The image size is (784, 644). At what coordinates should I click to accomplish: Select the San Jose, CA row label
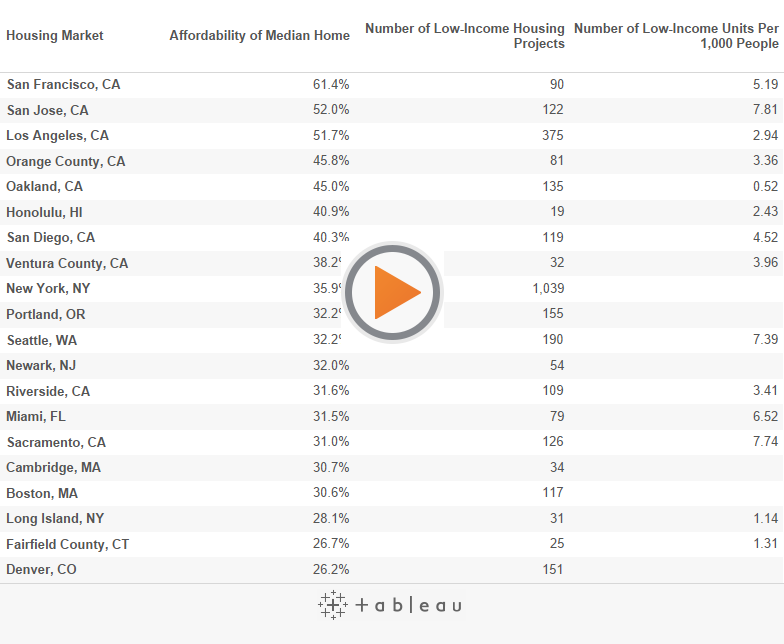click(x=47, y=111)
